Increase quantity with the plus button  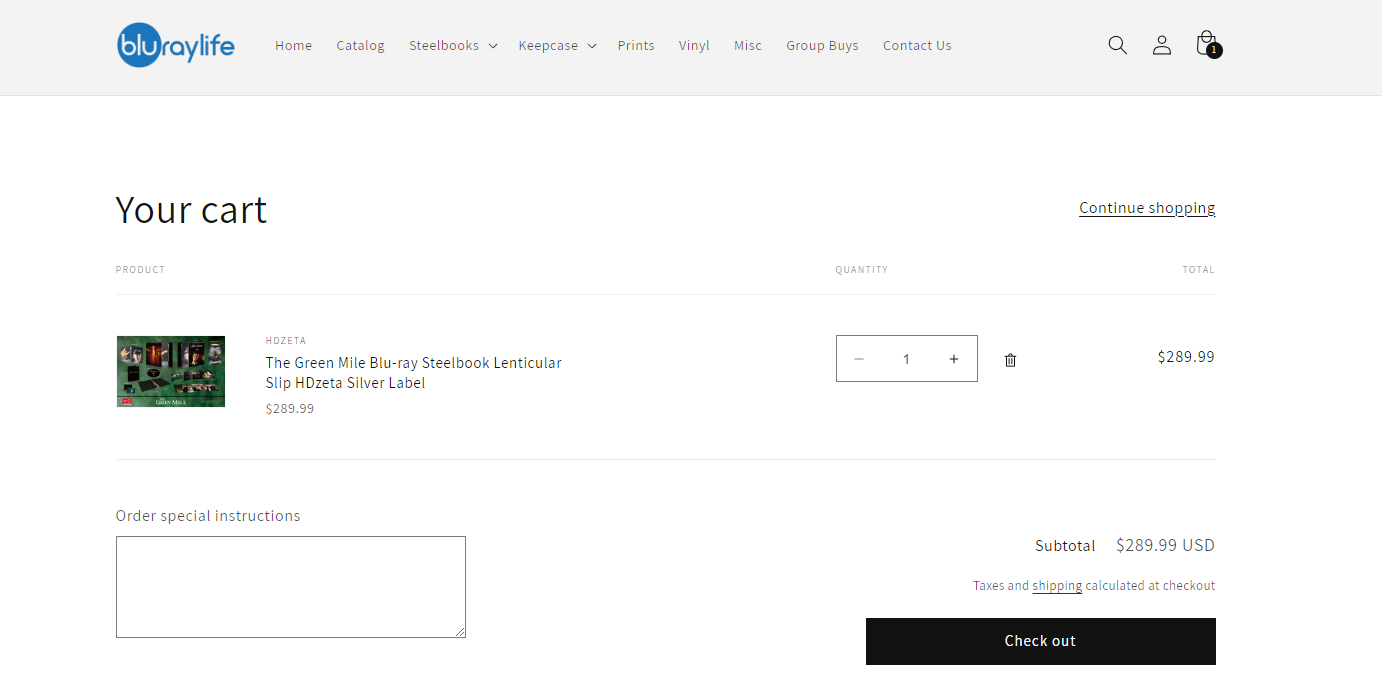(x=954, y=359)
